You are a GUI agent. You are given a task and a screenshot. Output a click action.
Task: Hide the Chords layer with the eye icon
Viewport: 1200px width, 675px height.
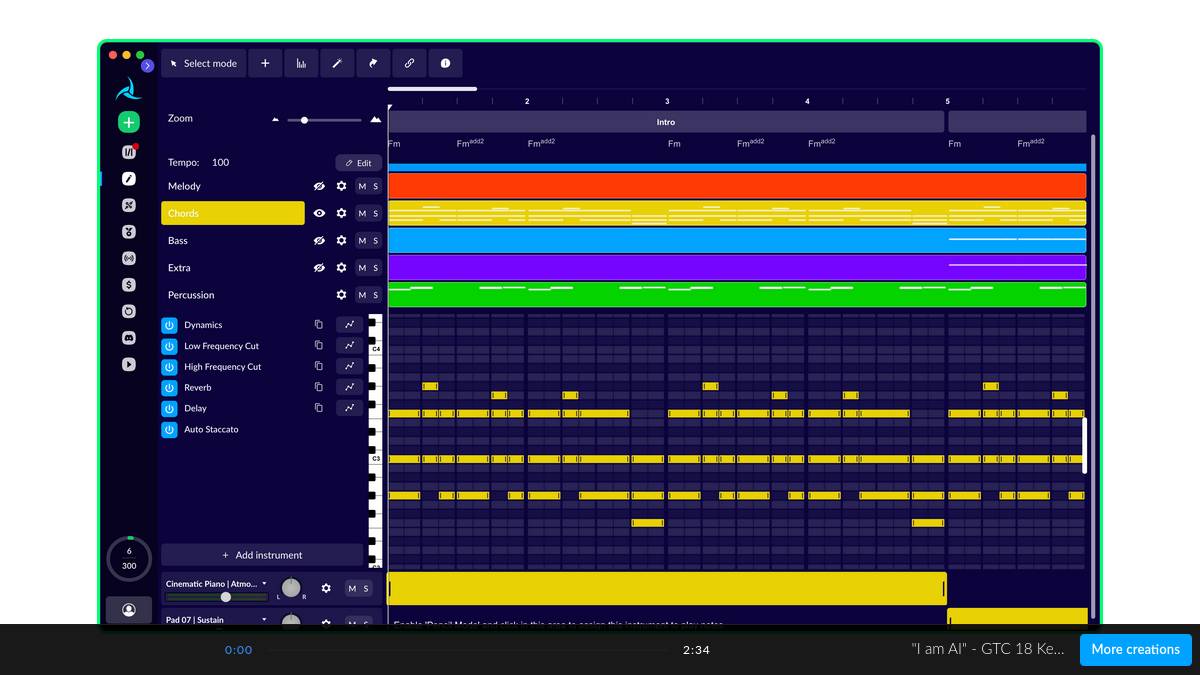click(x=319, y=213)
